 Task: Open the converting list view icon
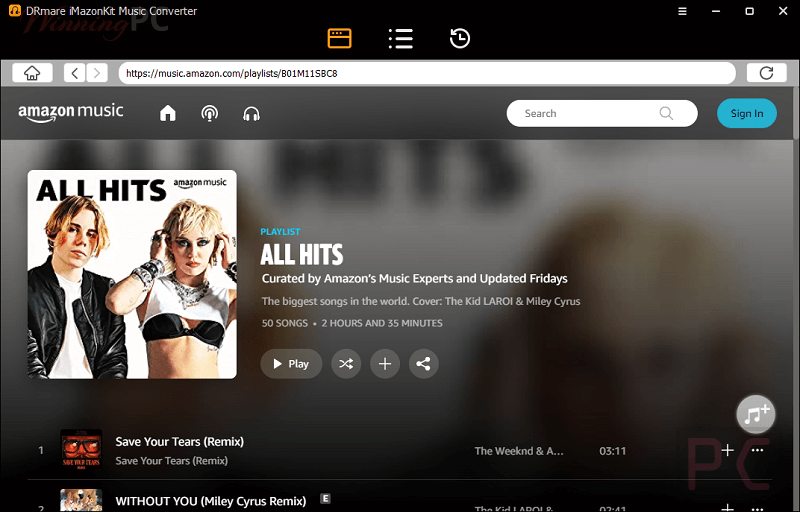click(400, 39)
